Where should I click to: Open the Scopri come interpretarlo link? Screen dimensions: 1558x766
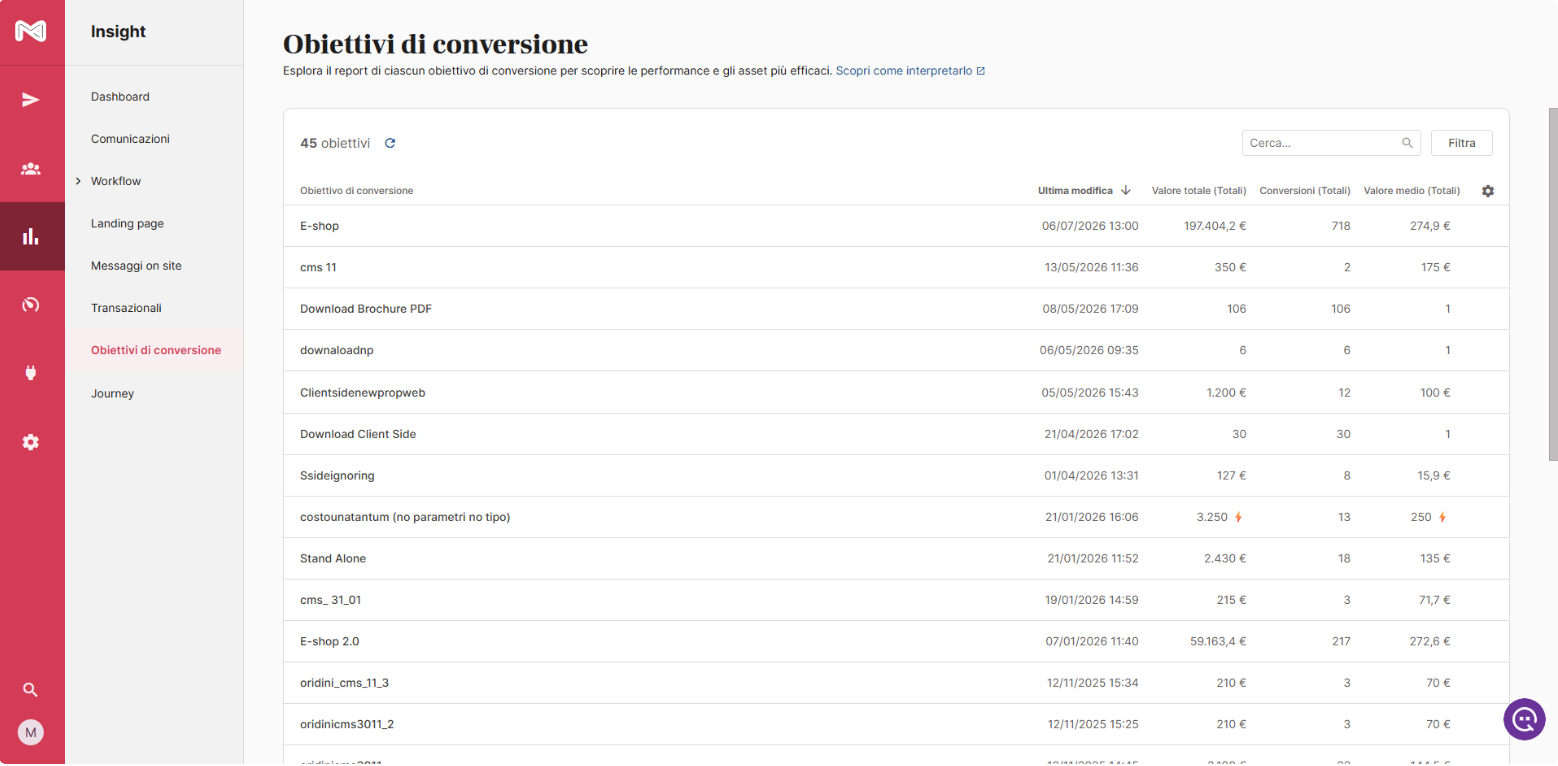pos(904,71)
